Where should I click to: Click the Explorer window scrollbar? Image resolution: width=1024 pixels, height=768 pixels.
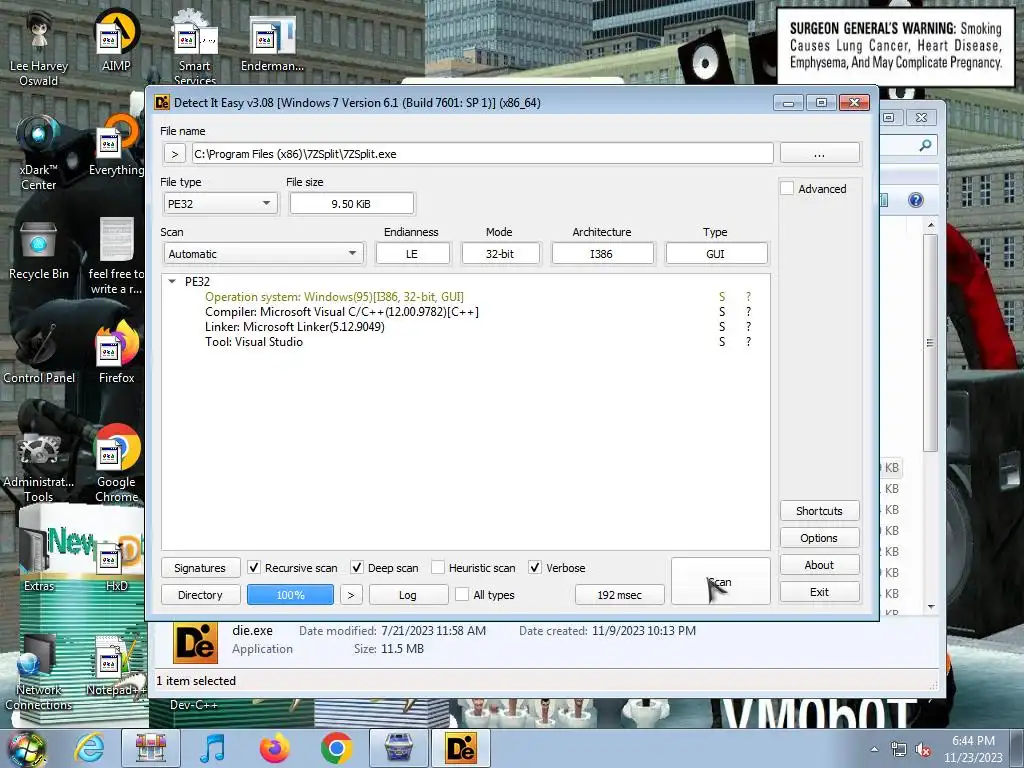click(x=931, y=343)
